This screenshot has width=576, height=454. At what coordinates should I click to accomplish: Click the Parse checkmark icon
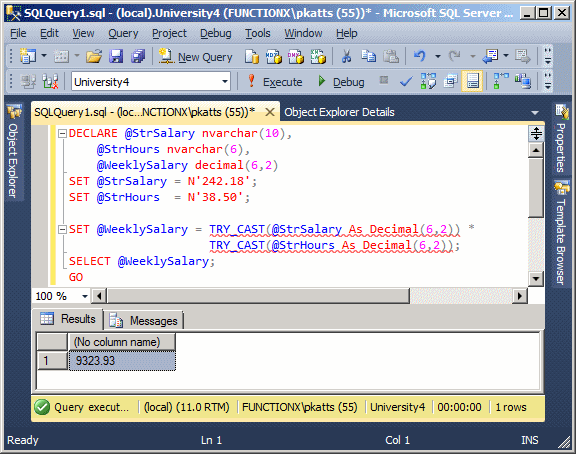coord(406,81)
